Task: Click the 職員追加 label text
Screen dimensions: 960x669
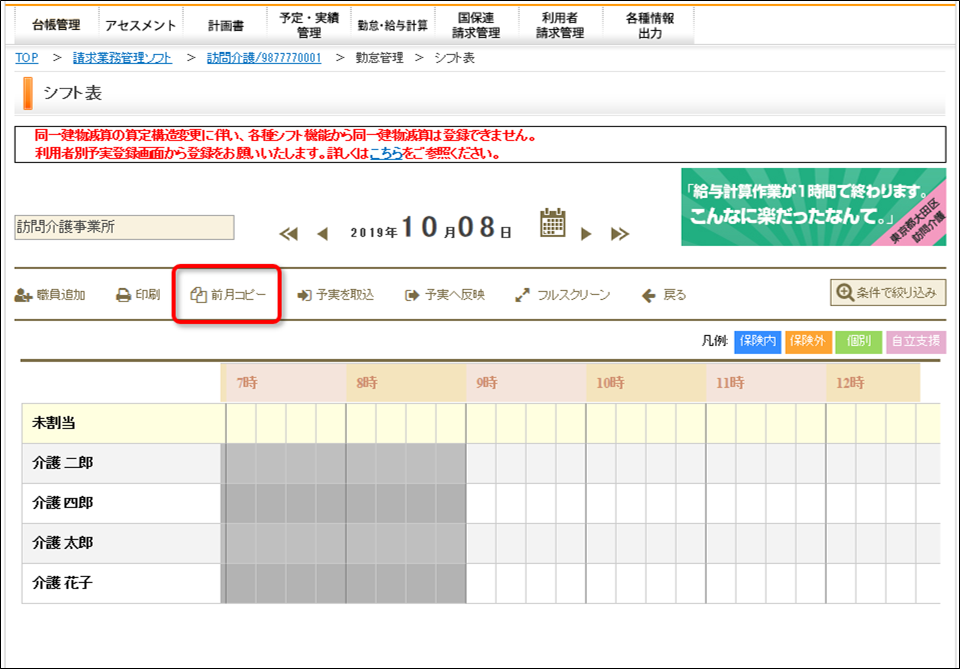Action: [61, 295]
